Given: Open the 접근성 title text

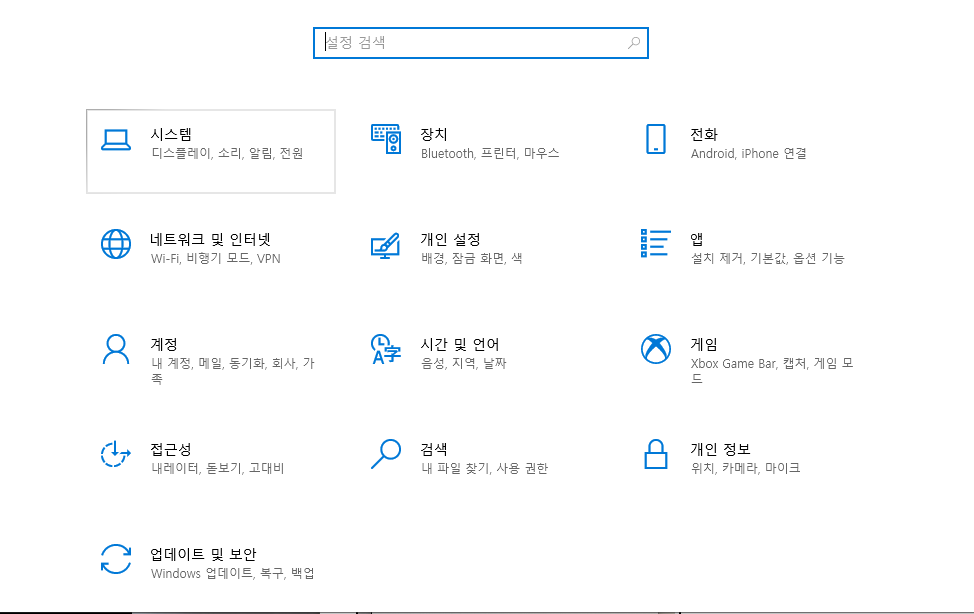Looking at the screenshot, I should (x=171, y=449).
